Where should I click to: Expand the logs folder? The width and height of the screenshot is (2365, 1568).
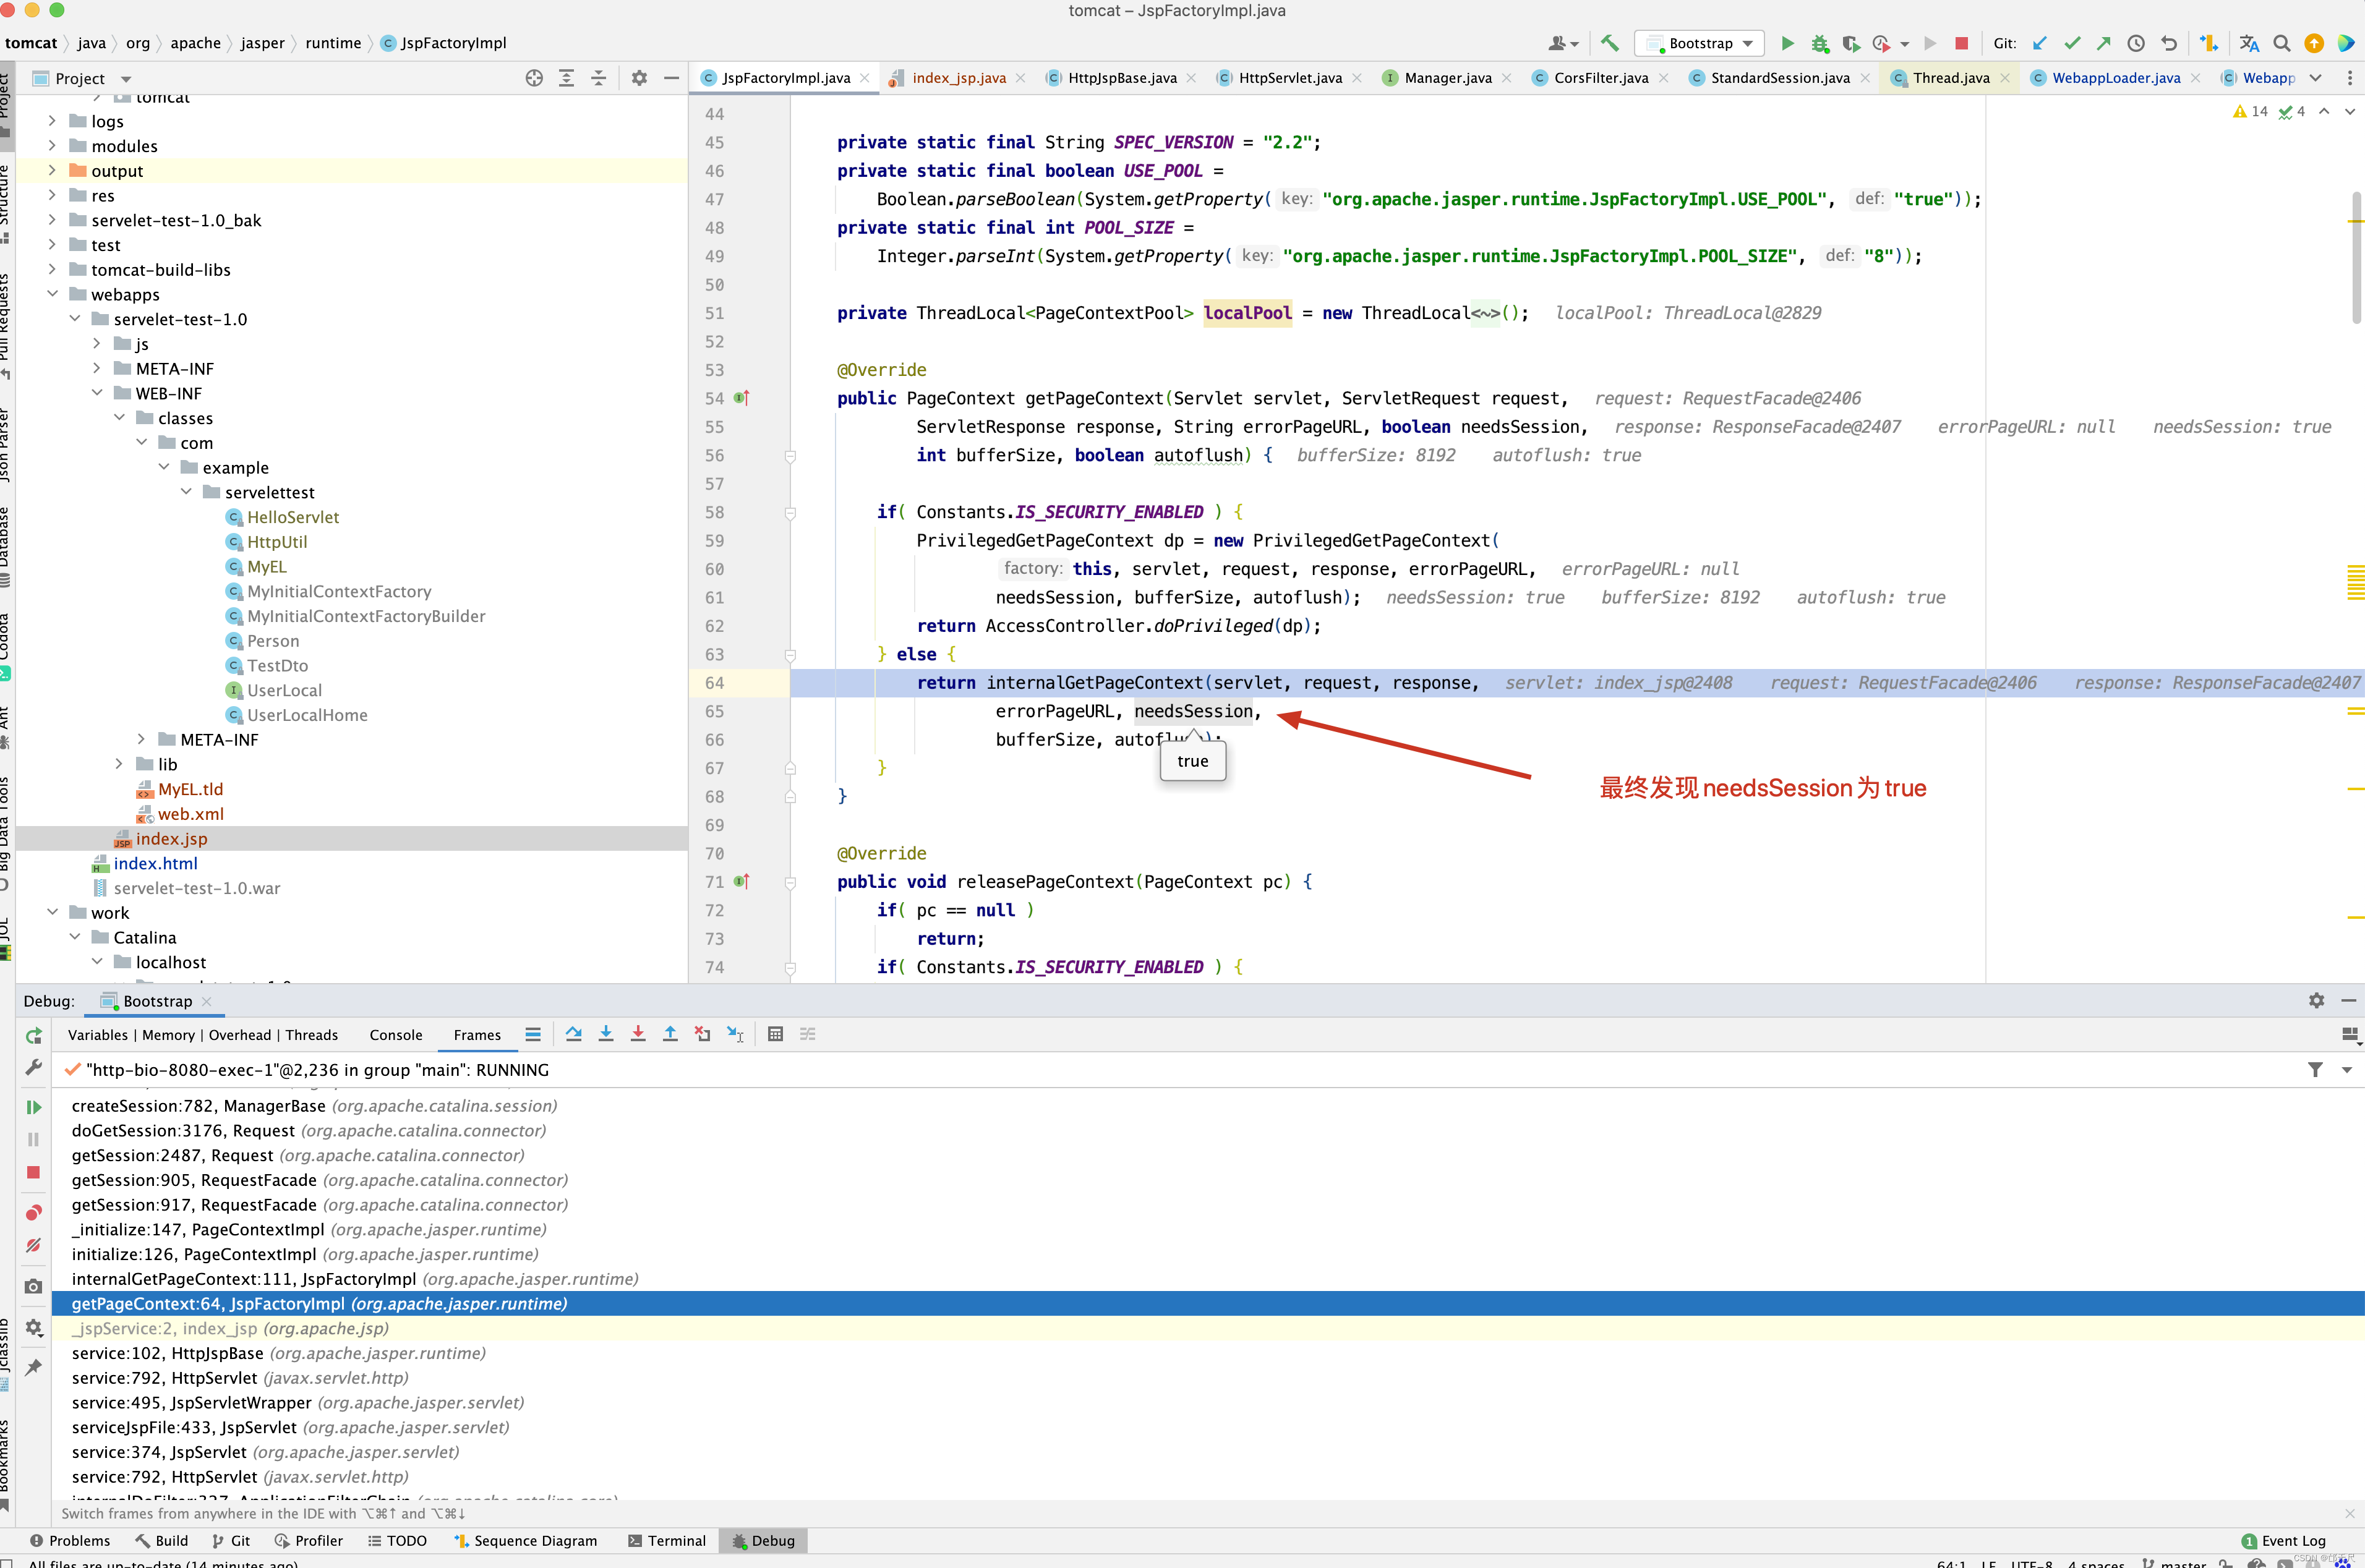tap(52, 120)
